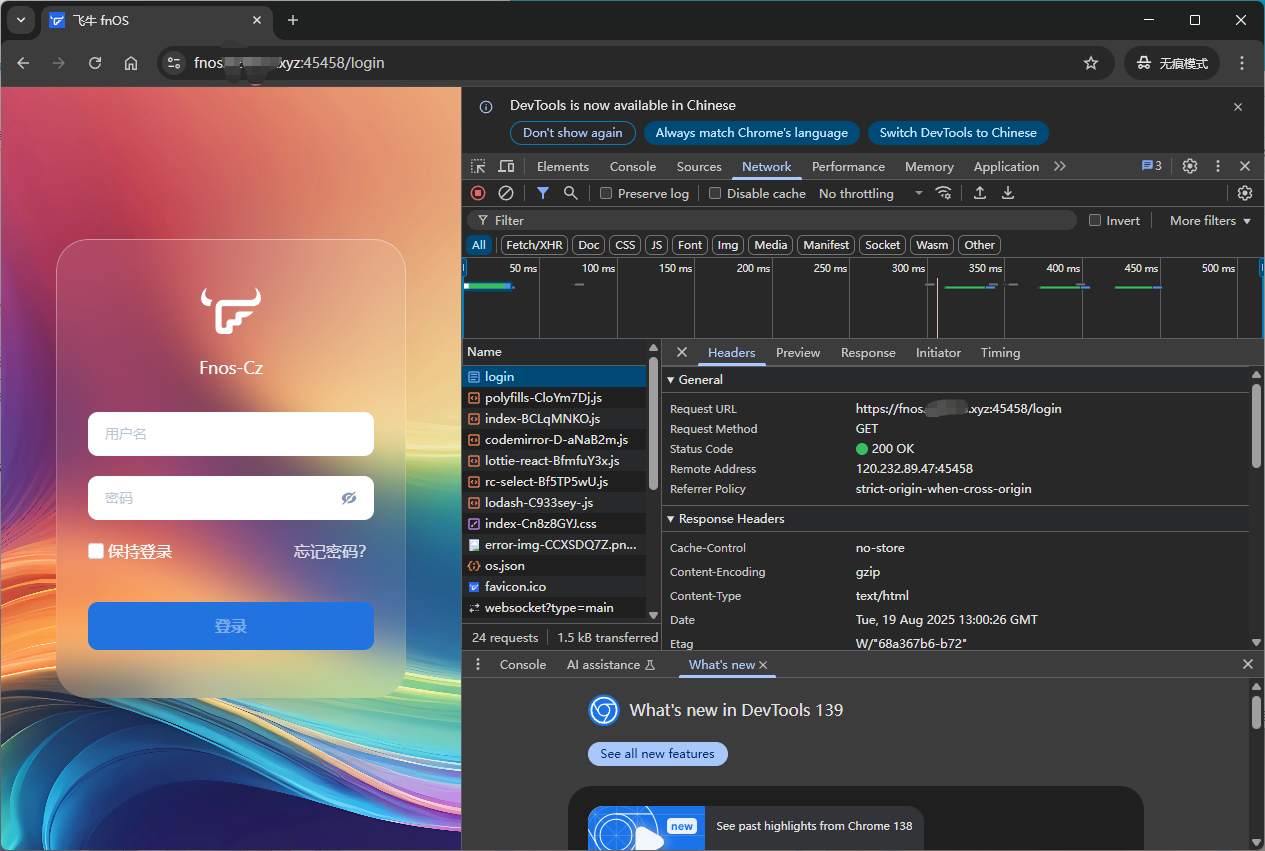Toggle password visibility eye icon

pyautogui.click(x=349, y=498)
